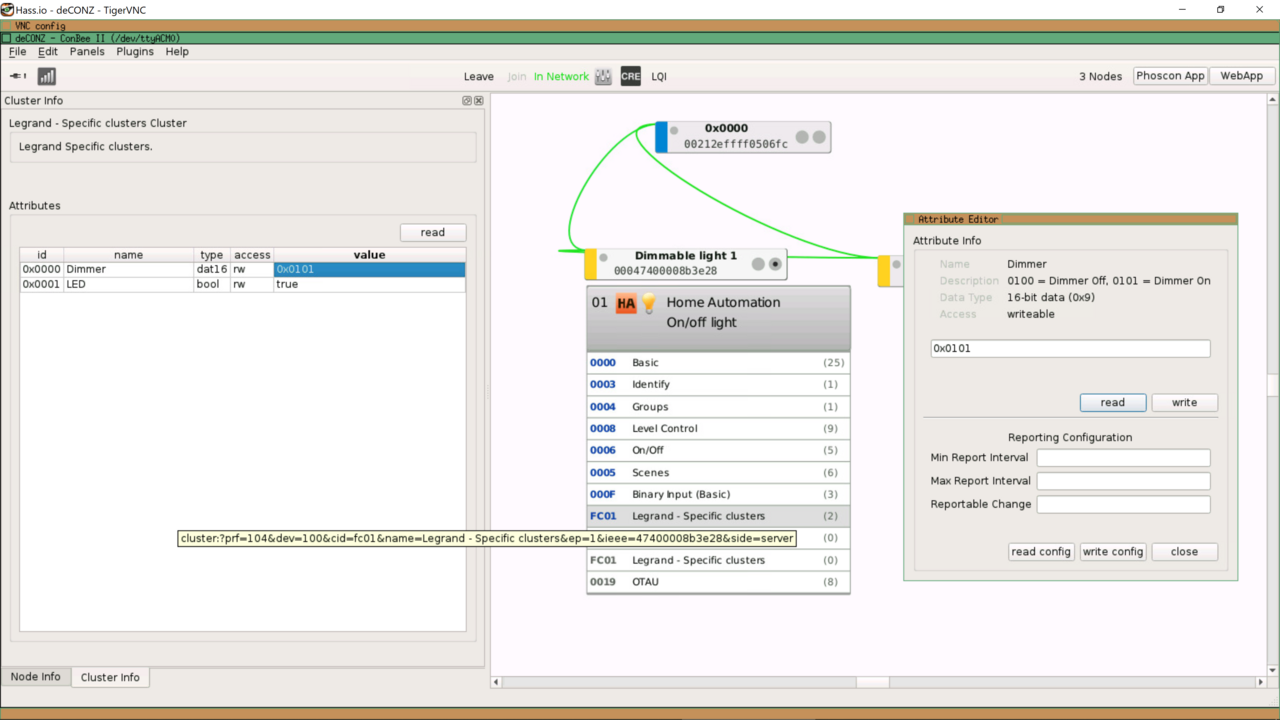Click the read button above the attributes table

pos(433,232)
